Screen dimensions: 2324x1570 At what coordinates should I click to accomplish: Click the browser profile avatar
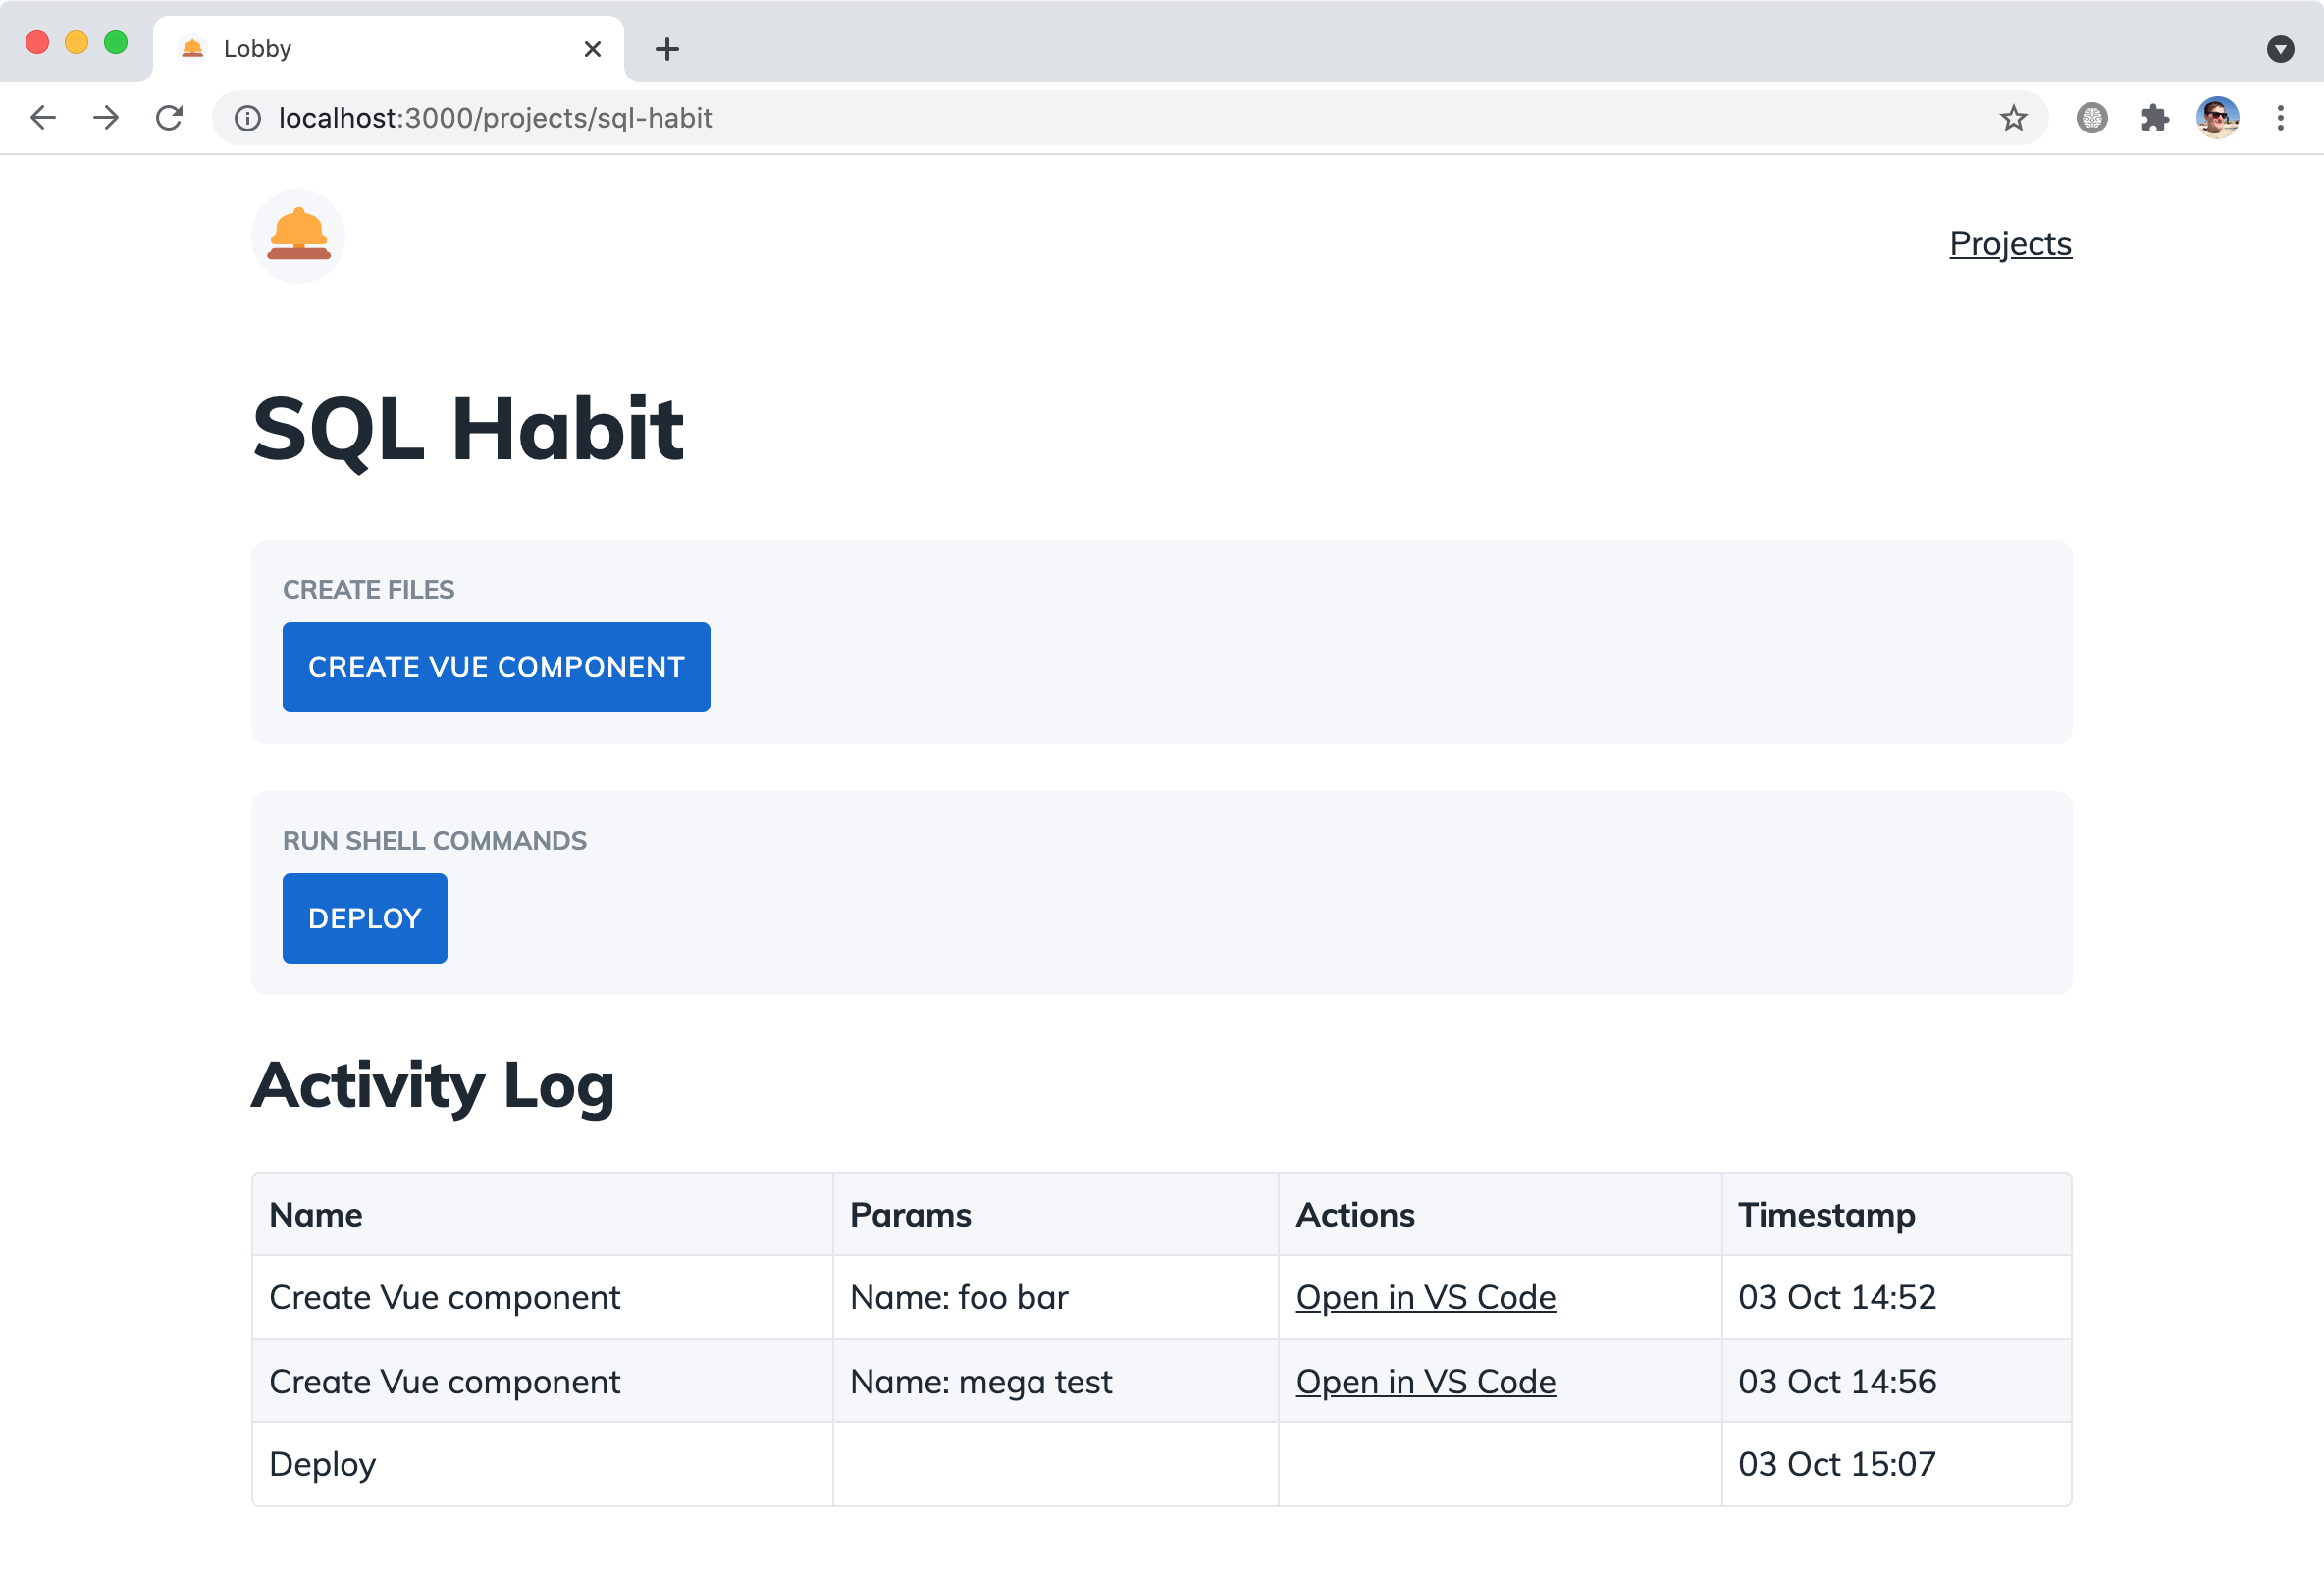click(x=2217, y=117)
